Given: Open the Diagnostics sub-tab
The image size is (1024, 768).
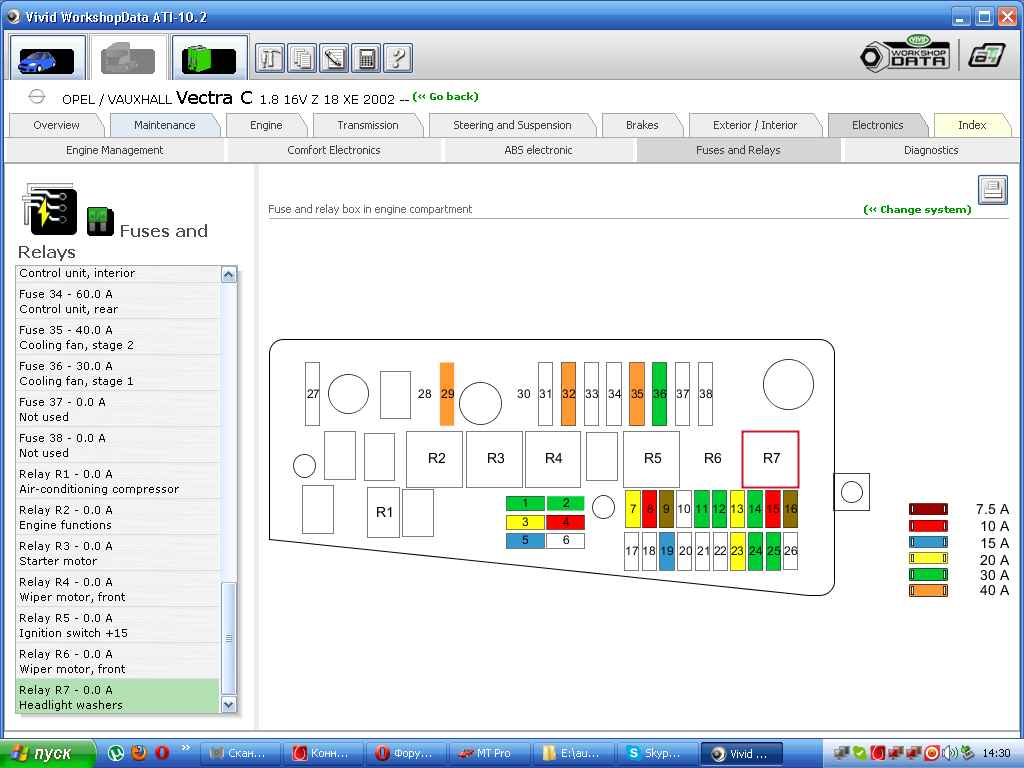Looking at the screenshot, I should [931, 150].
